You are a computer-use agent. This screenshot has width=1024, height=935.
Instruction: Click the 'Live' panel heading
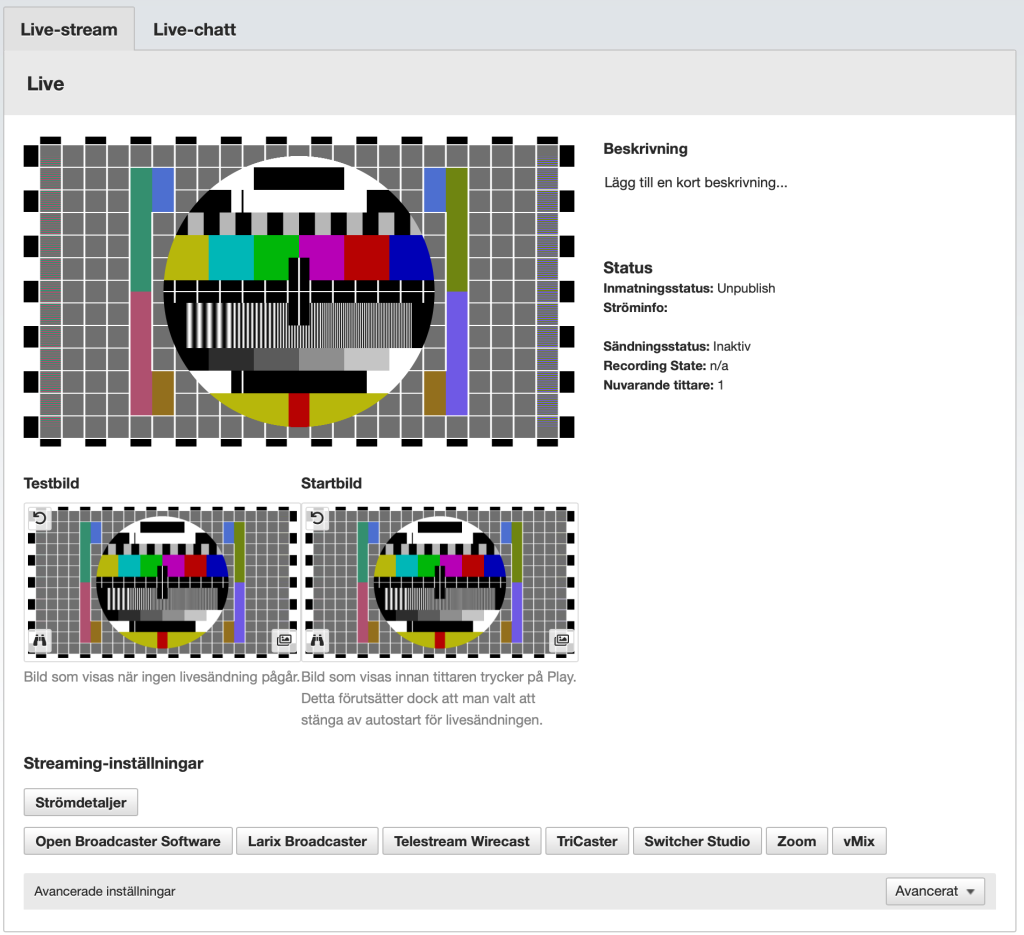46,84
